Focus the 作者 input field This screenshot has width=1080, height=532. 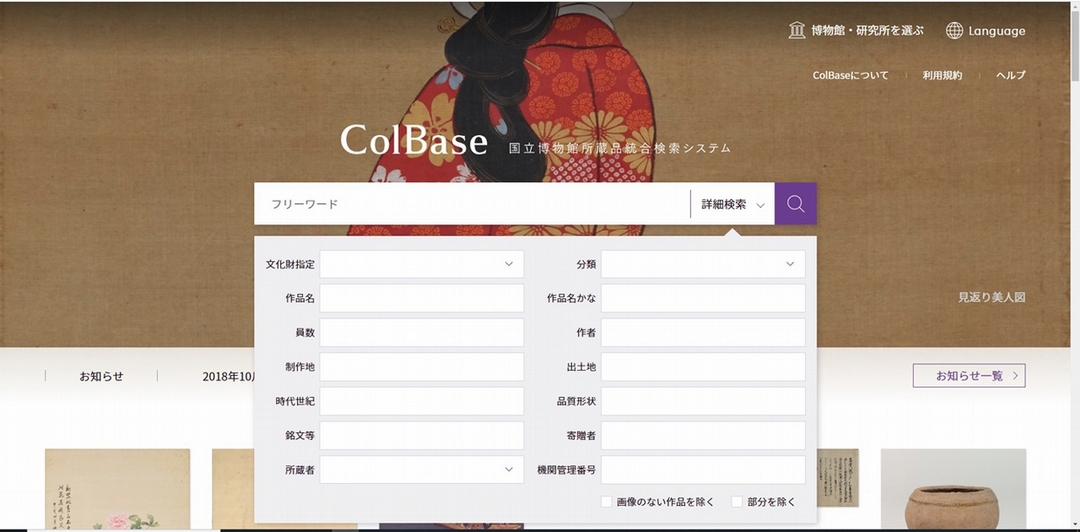point(703,332)
